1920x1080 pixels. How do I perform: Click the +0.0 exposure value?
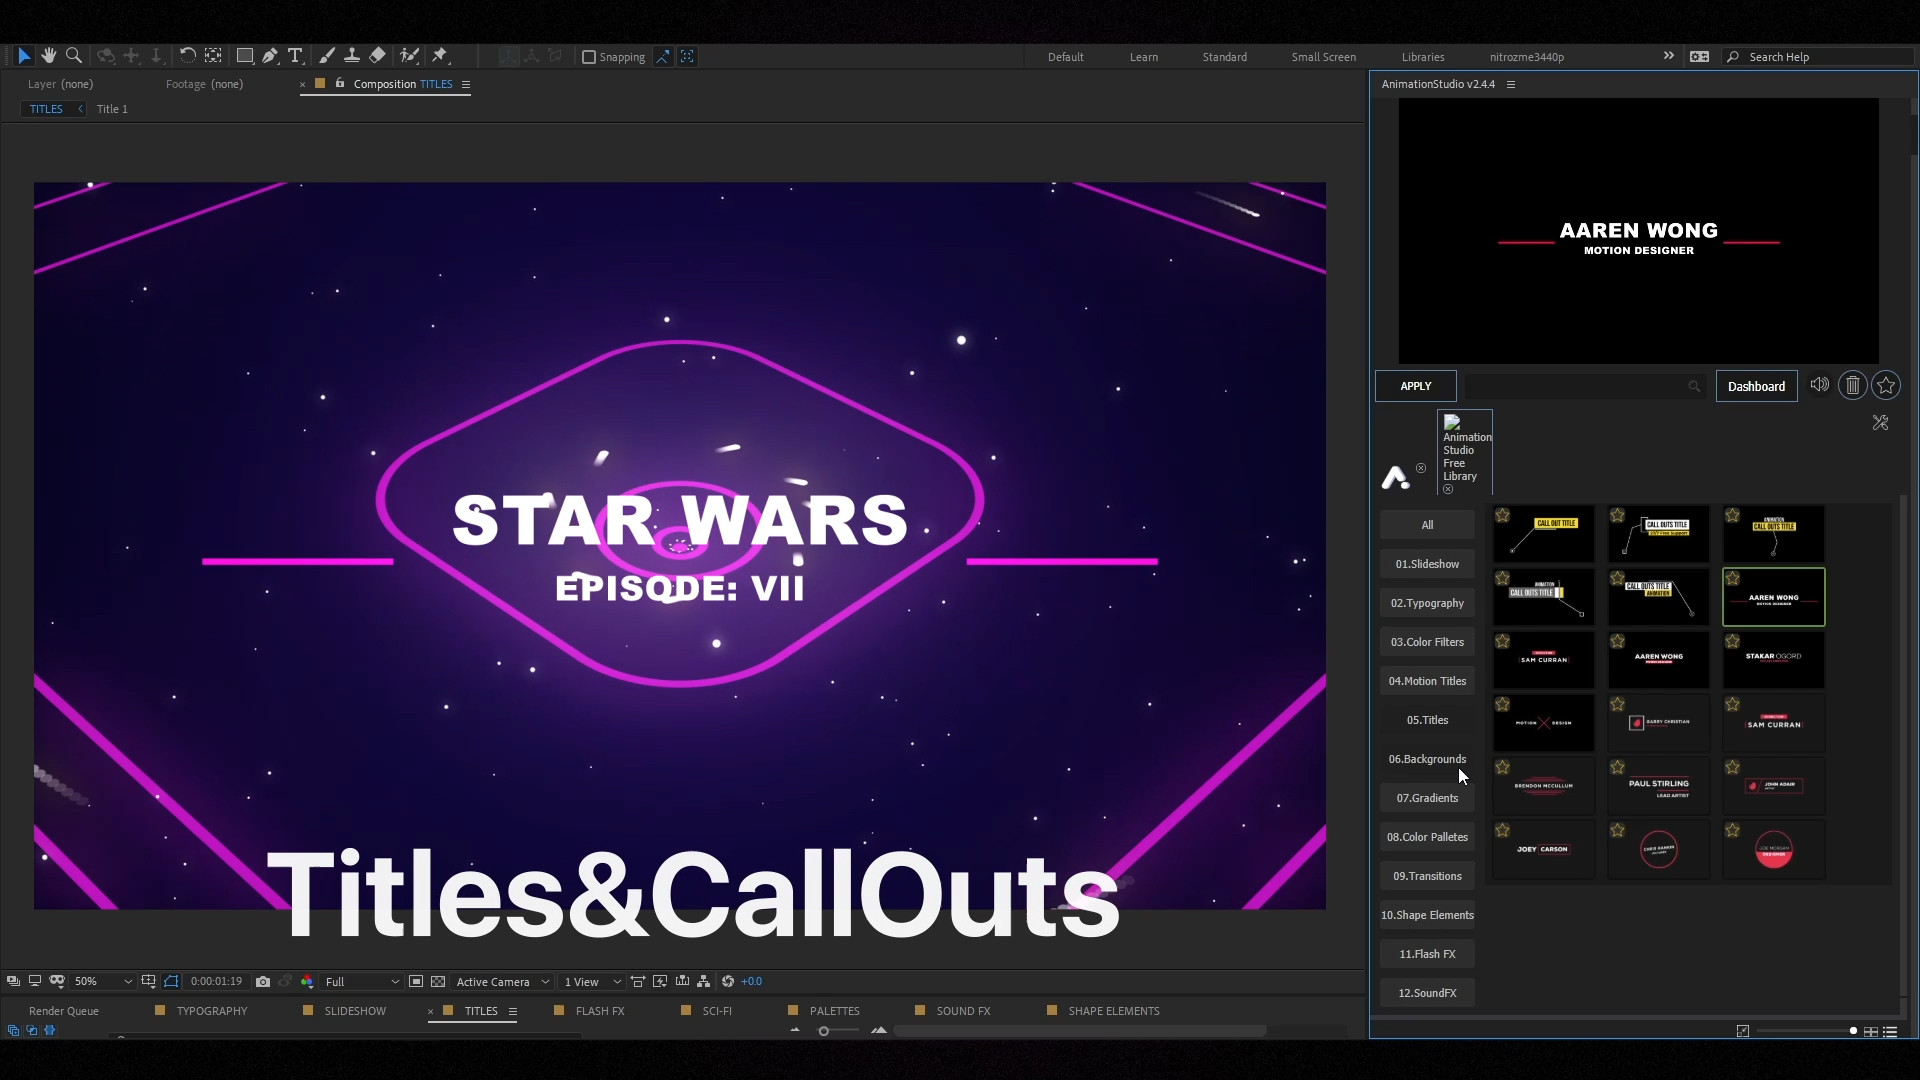point(751,981)
